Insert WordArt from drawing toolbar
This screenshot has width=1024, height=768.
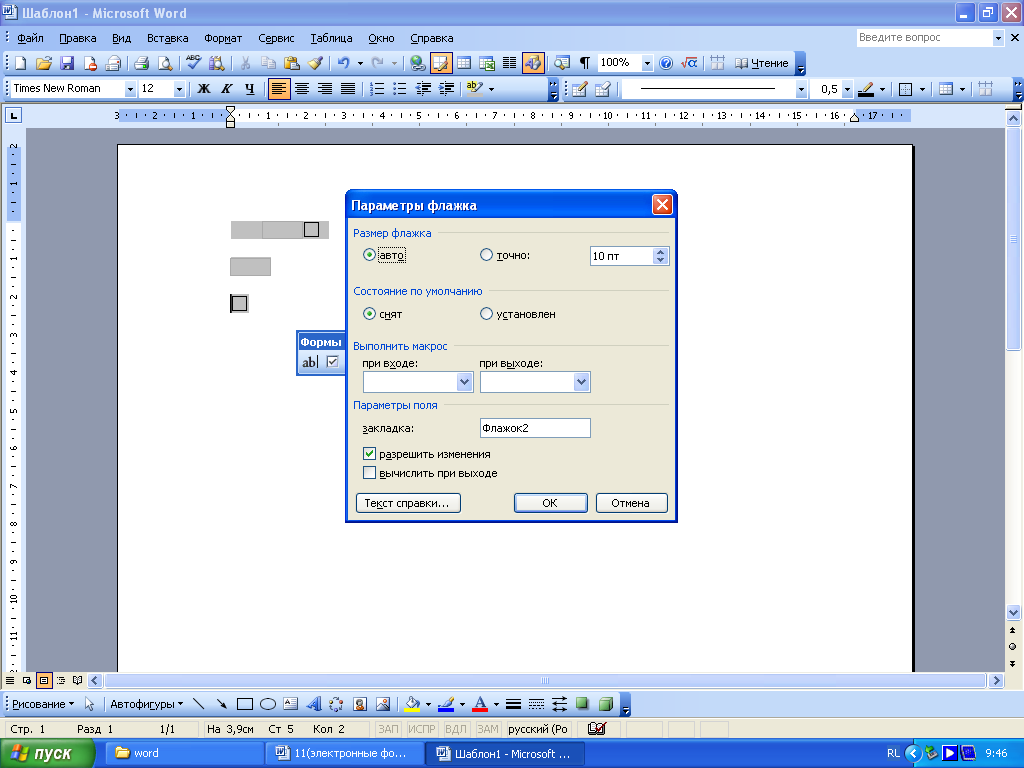pyautogui.click(x=313, y=704)
